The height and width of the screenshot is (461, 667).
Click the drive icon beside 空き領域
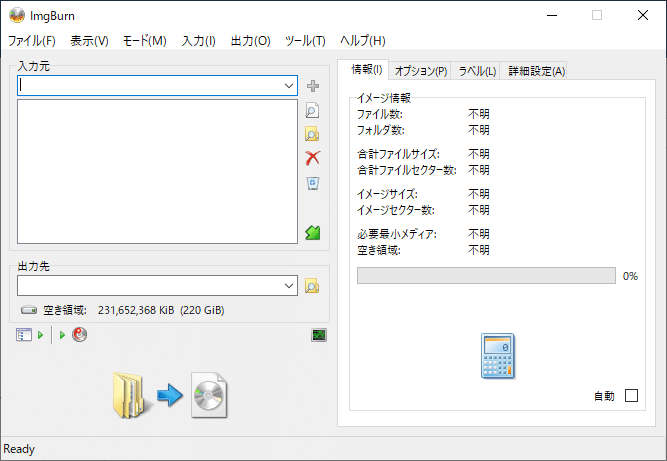pos(29,310)
